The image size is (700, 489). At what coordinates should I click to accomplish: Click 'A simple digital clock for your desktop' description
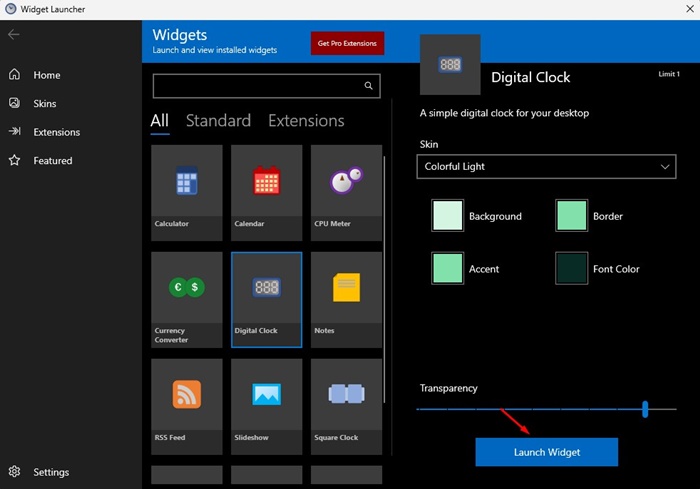(504, 113)
